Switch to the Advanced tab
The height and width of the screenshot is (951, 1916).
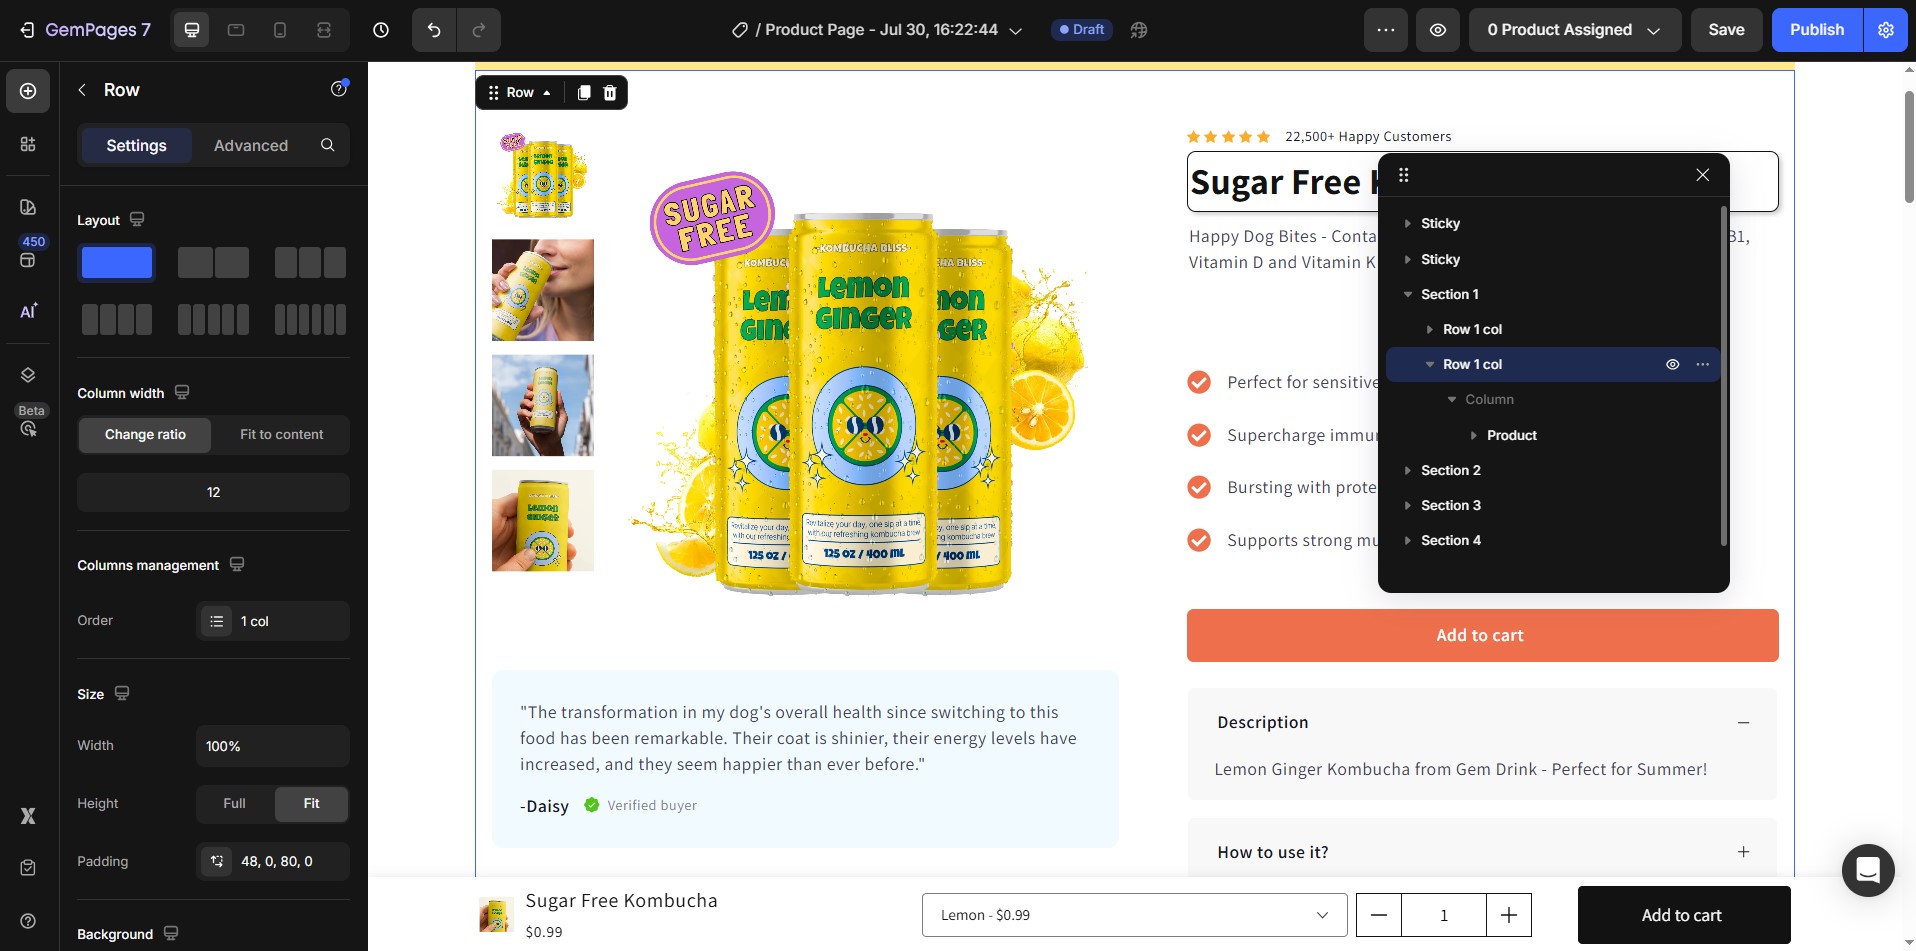click(x=251, y=145)
